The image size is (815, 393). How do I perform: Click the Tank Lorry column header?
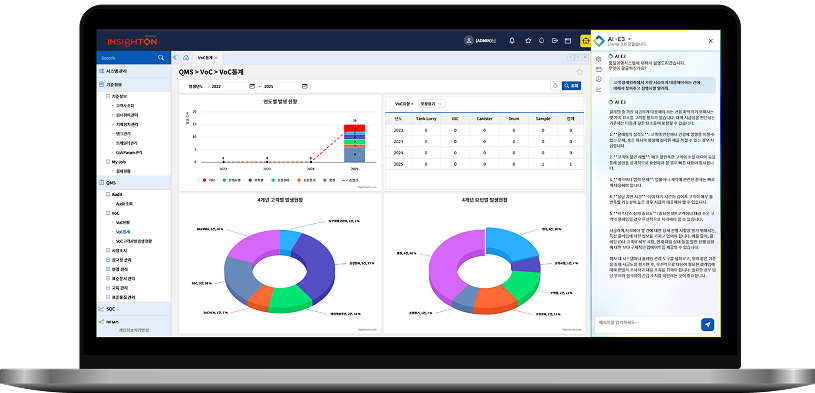pyautogui.click(x=426, y=119)
